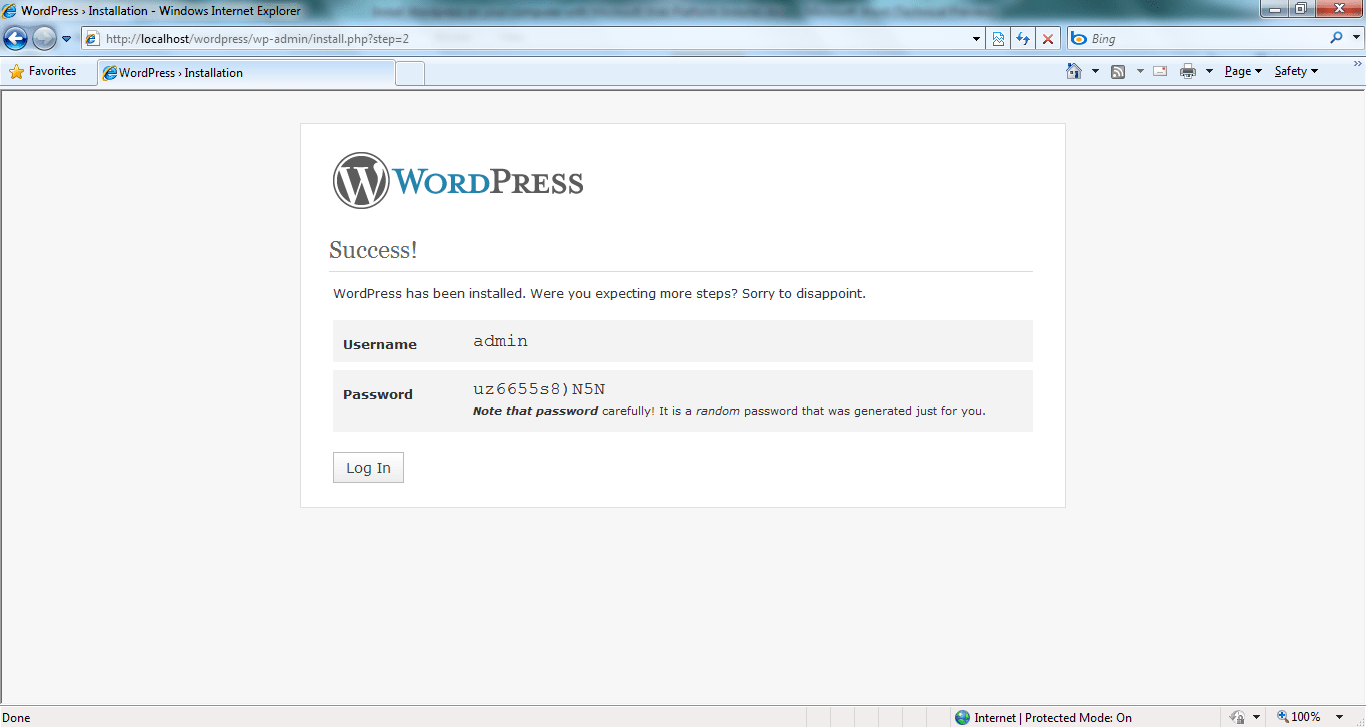This screenshot has width=1366, height=728.
Task: Click the Log In button
Action: [368, 467]
